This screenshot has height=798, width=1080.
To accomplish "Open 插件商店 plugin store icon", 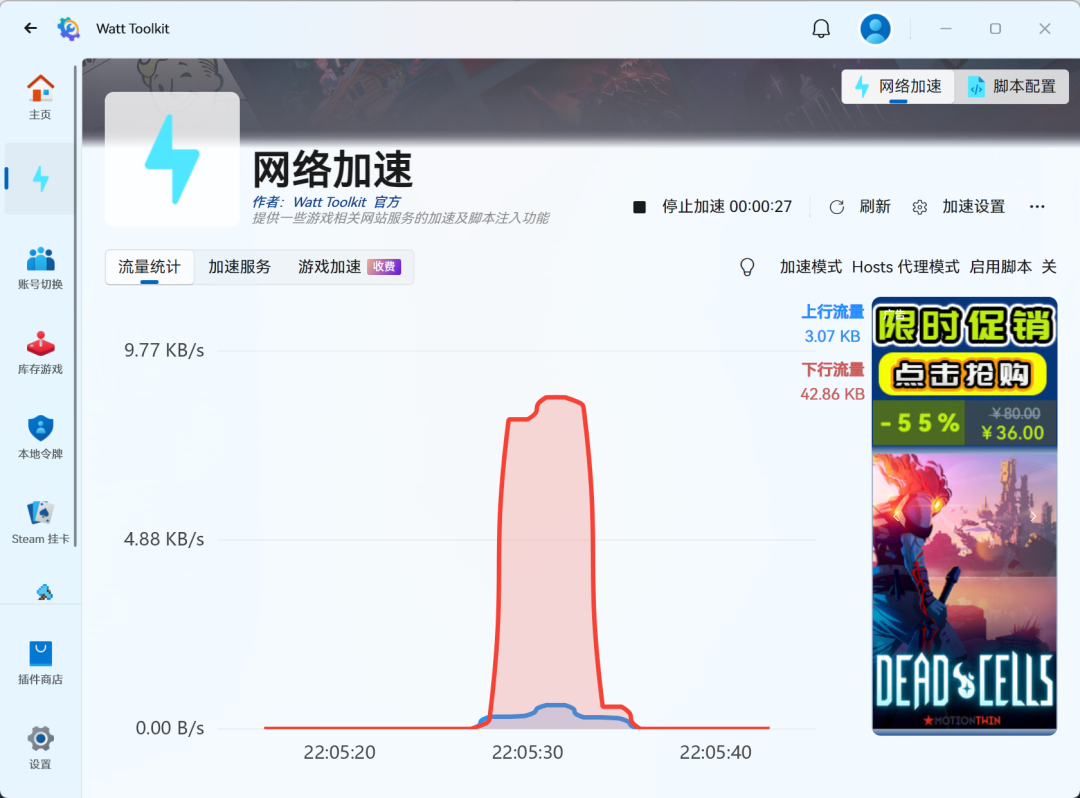I will pos(40,663).
